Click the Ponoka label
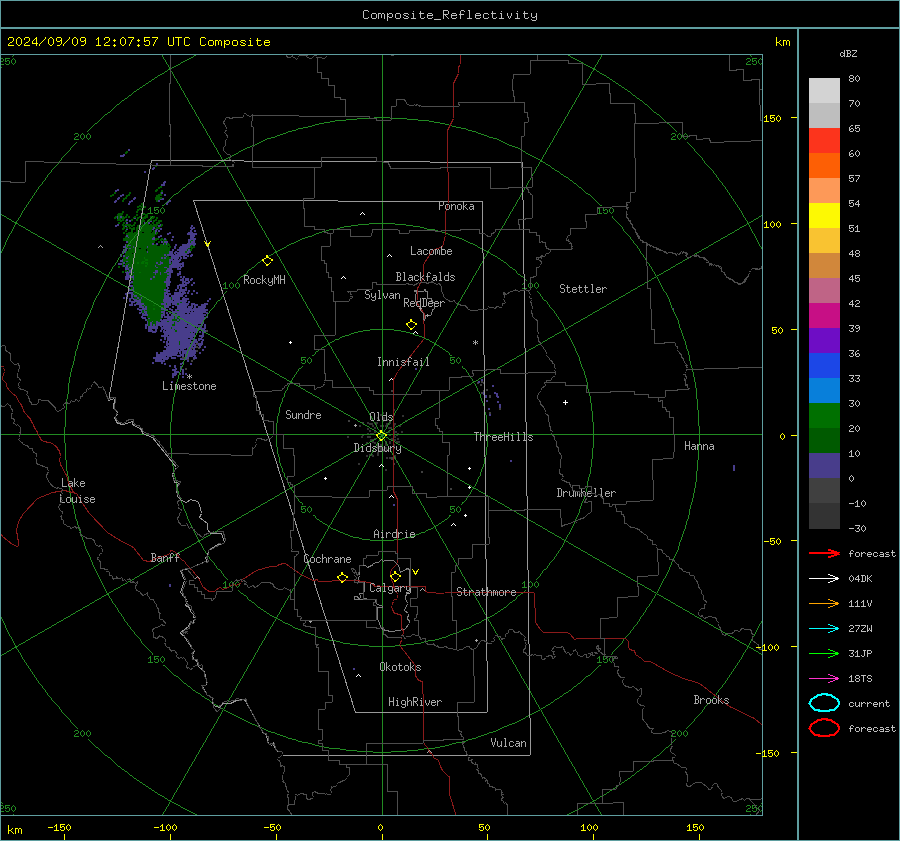 tap(456, 206)
